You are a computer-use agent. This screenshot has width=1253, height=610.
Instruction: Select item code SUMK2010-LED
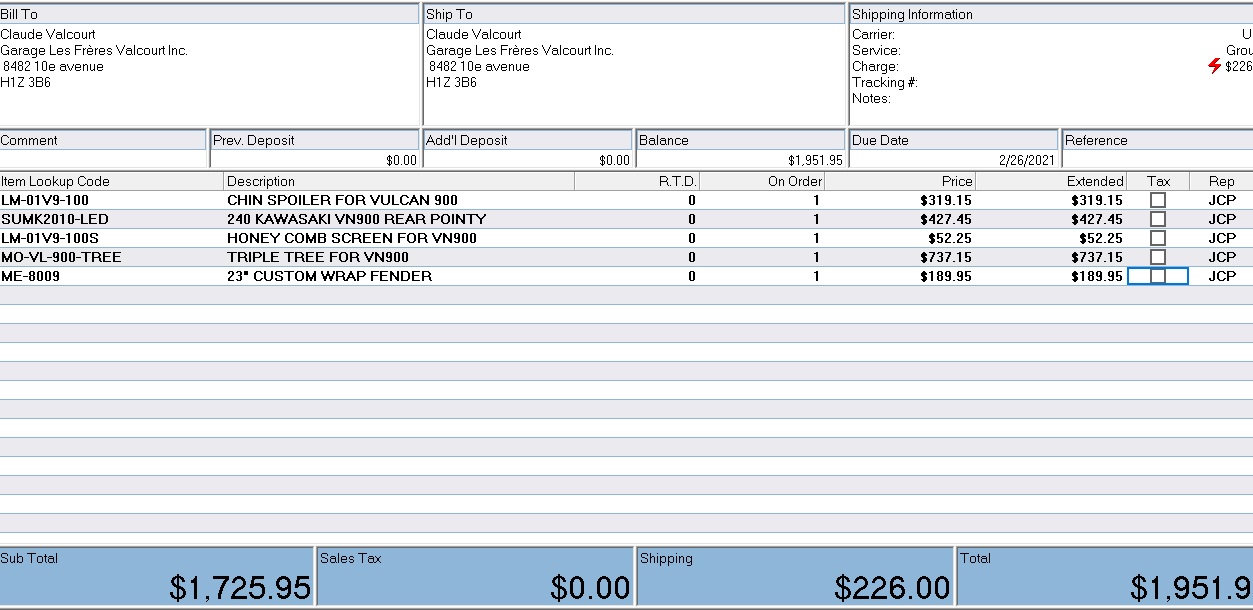pyautogui.click(x=55, y=219)
